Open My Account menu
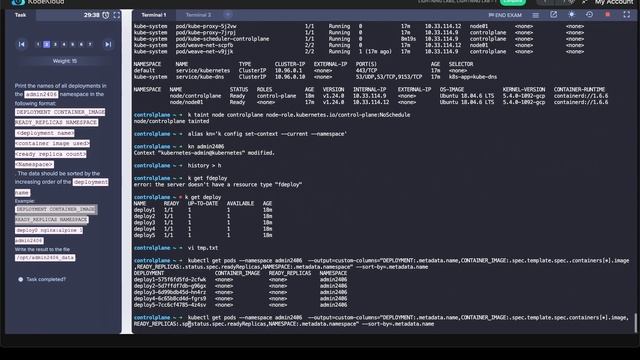Screen dimensions: 640x360 pyautogui.click(x=614, y=2)
